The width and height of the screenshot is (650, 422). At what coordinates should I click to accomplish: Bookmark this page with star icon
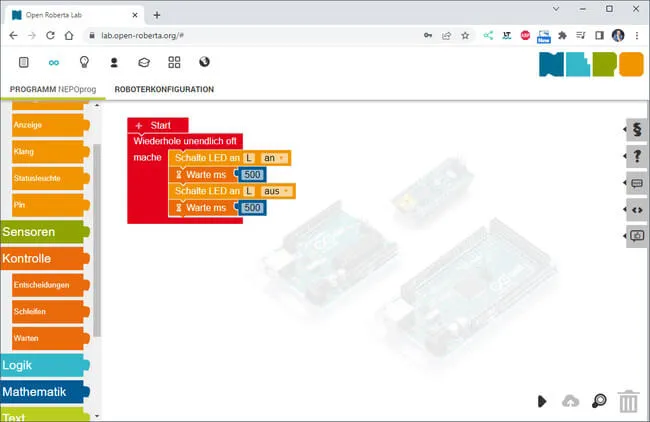click(465, 36)
